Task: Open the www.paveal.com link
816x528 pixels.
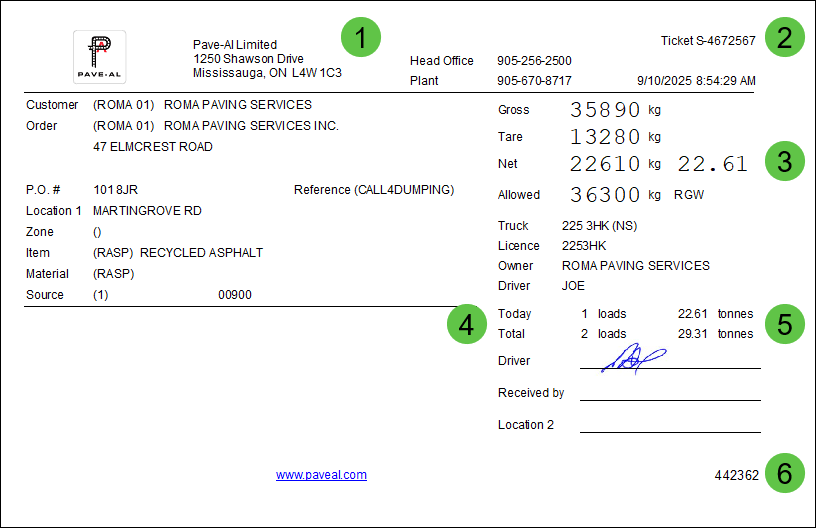Action: [321, 475]
